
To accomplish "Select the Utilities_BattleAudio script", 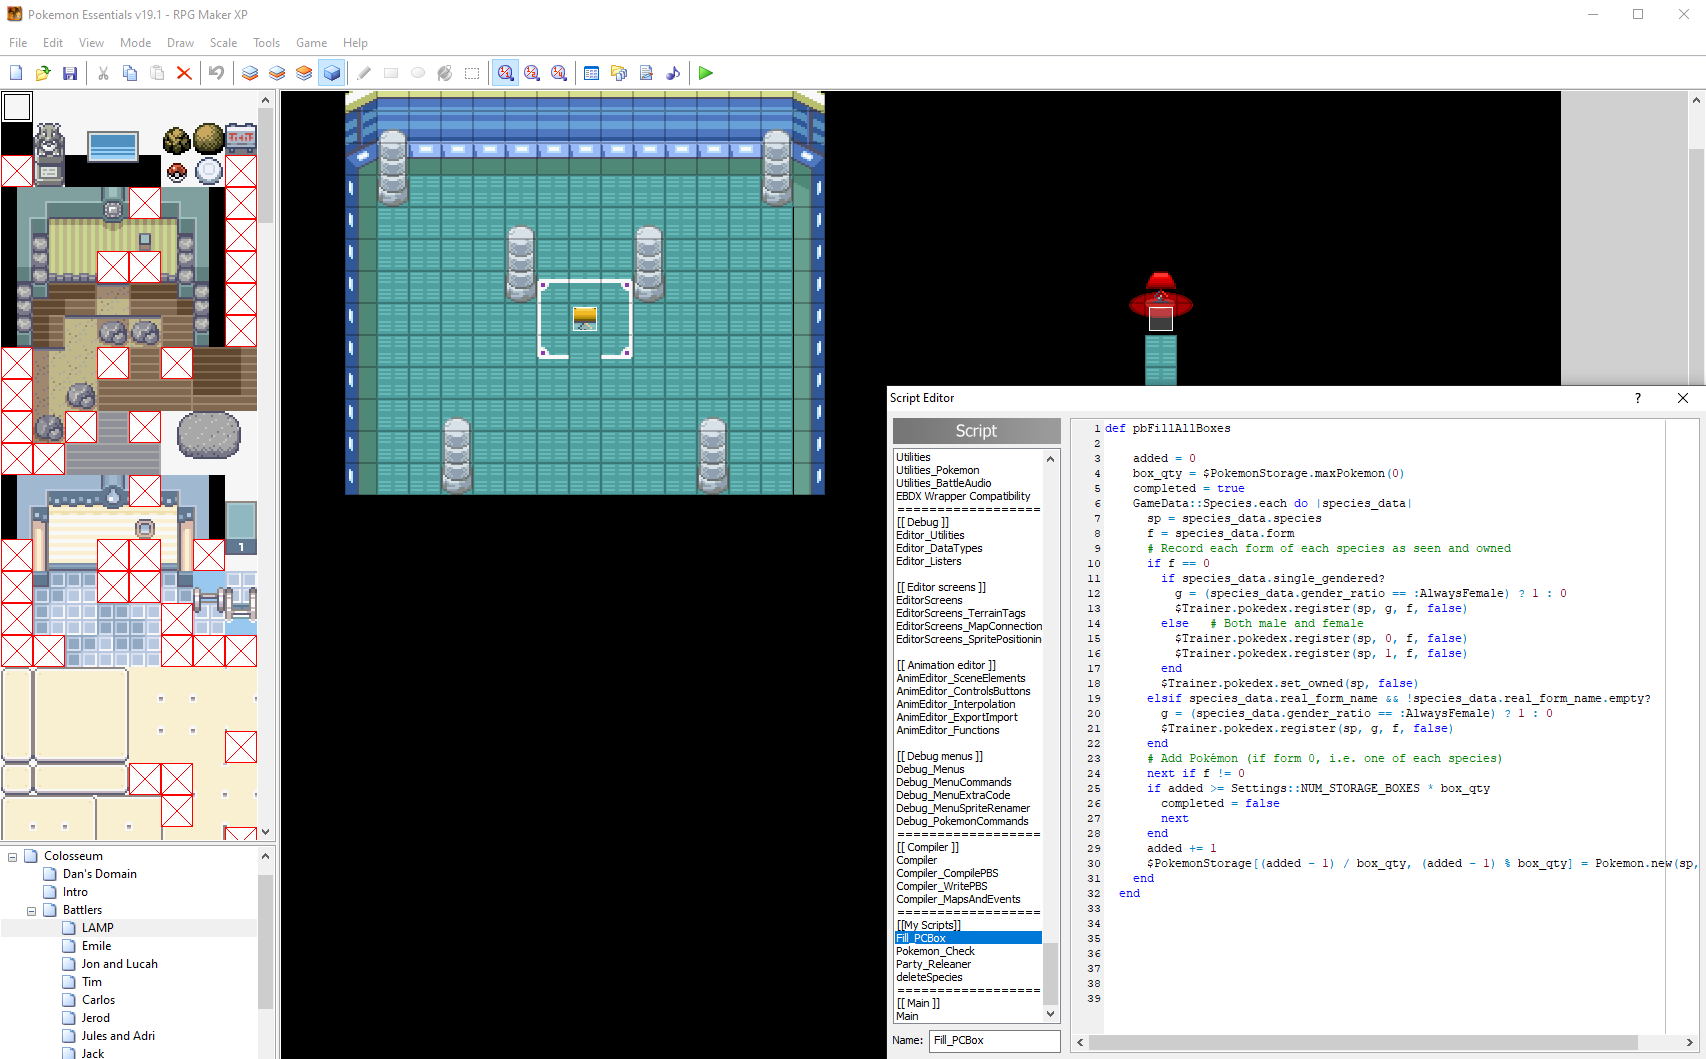I will [943, 483].
